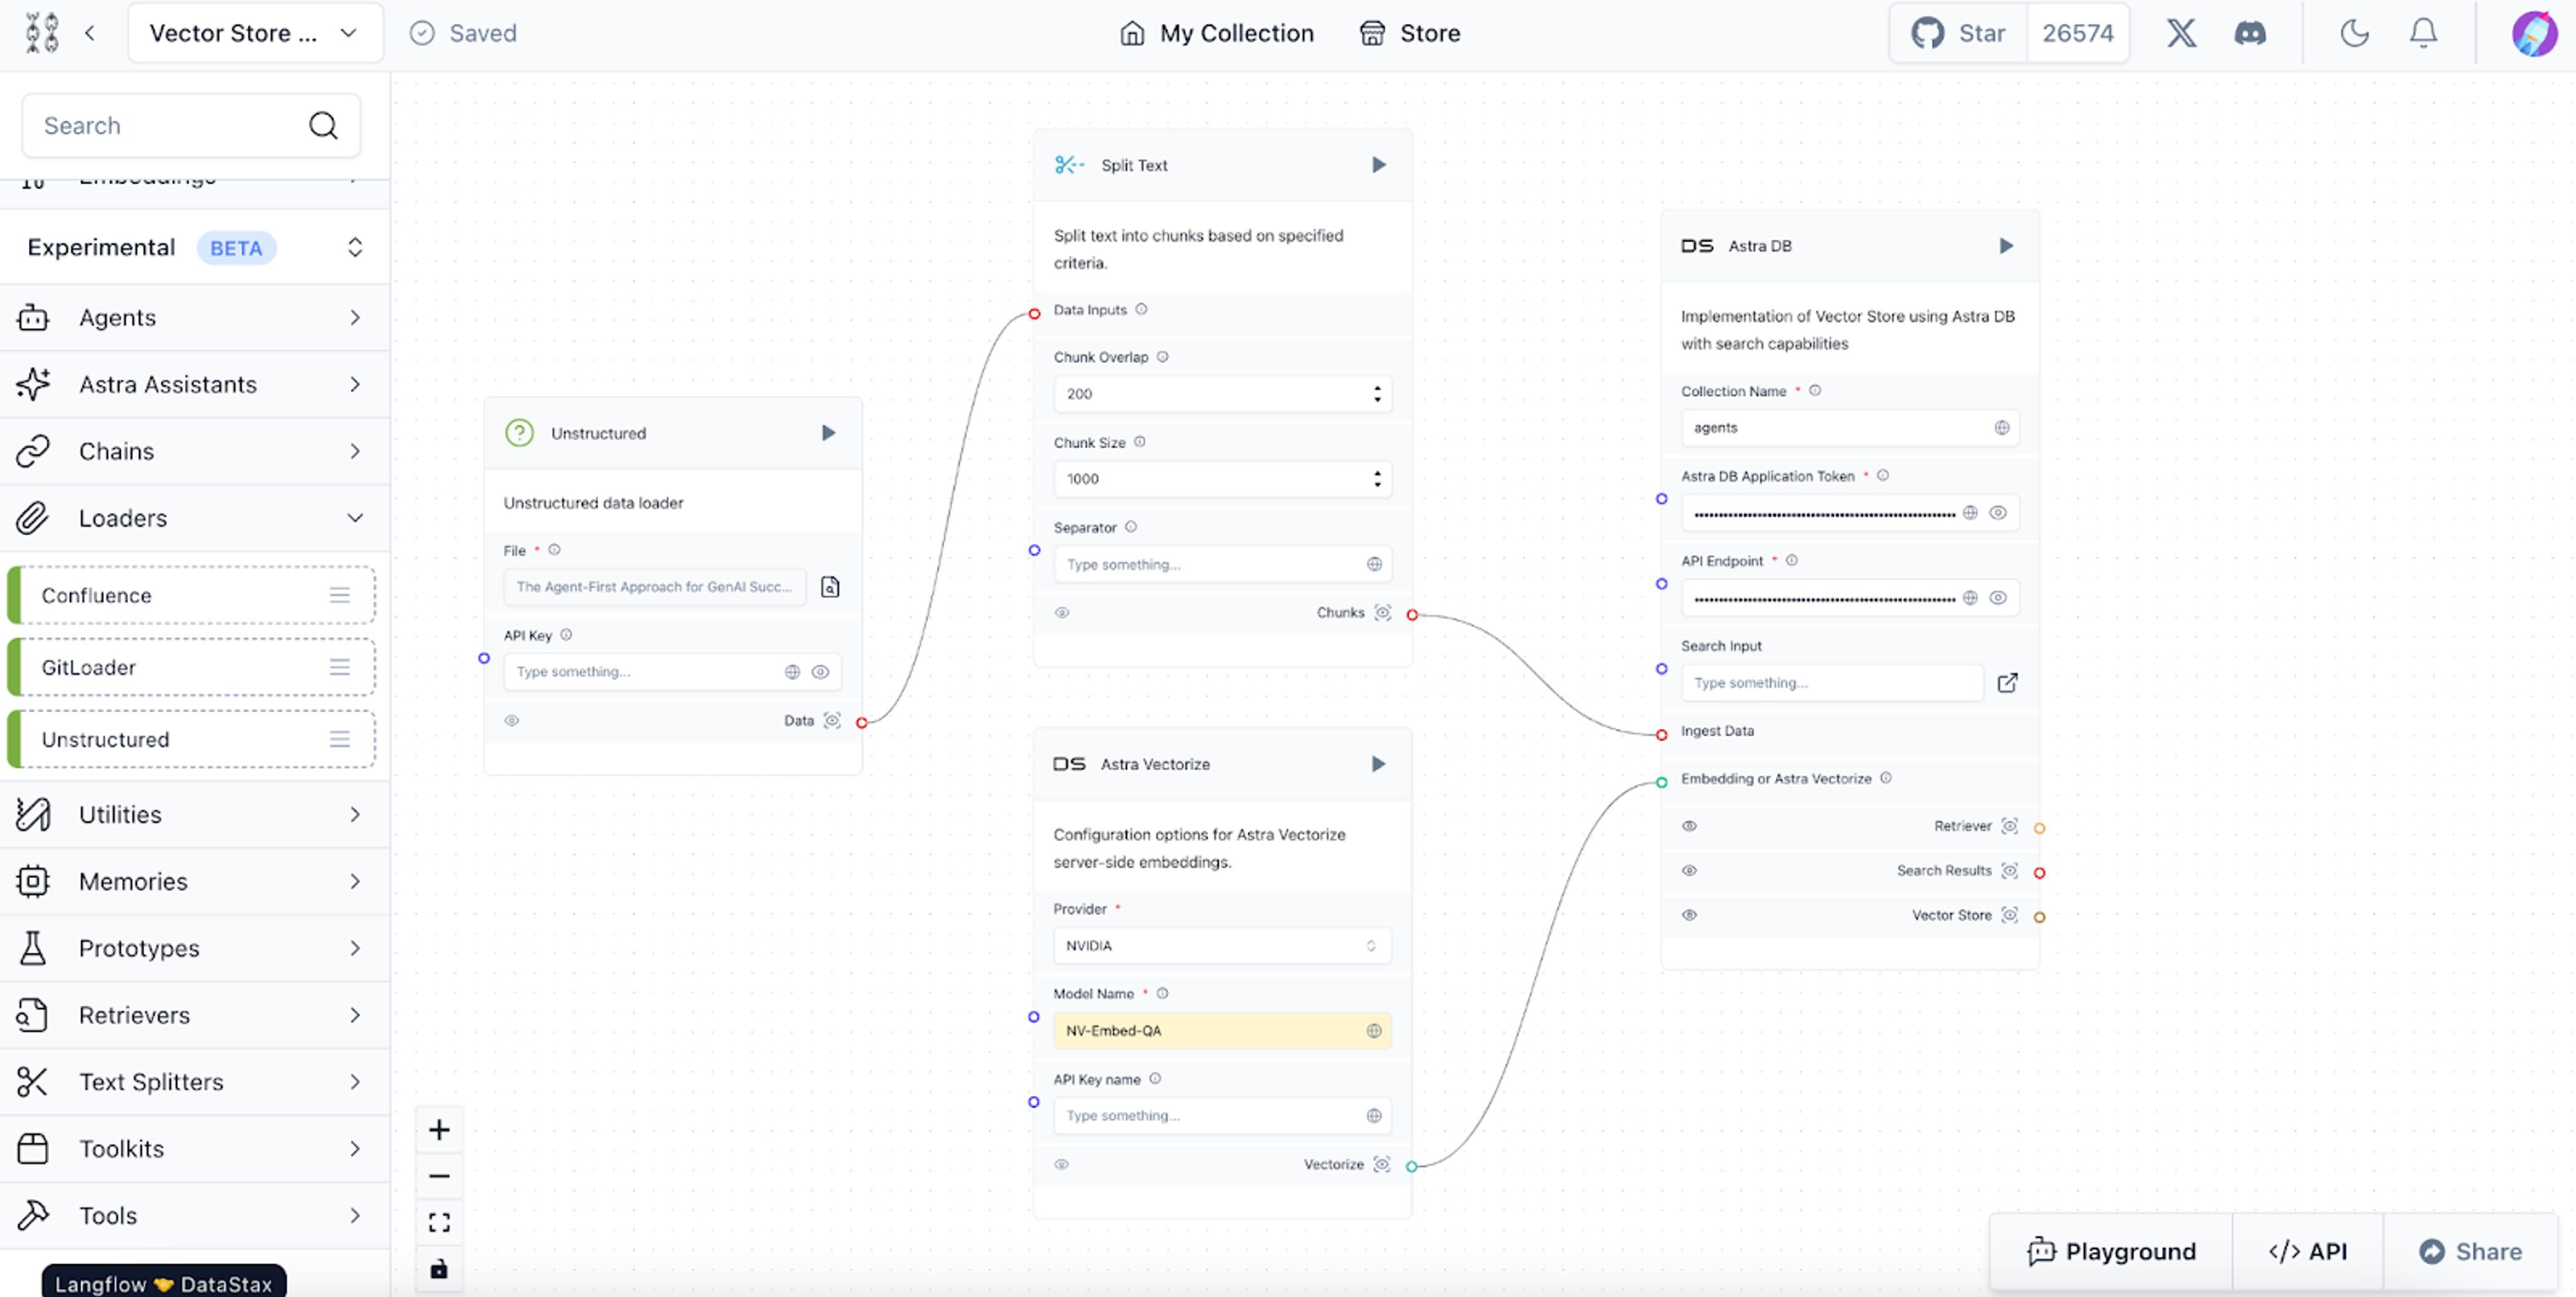Screen dimensions: 2576x1297
Task: Open the Discord icon link
Action: click(x=2250, y=33)
